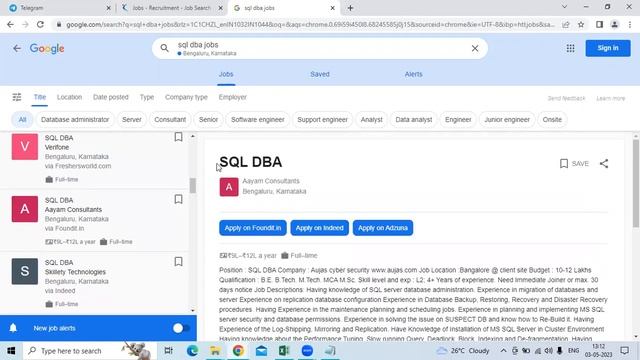
Task: Bookmark the Skillety Technologies SQL DBA job
Action: pyautogui.click(x=178, y=262)
